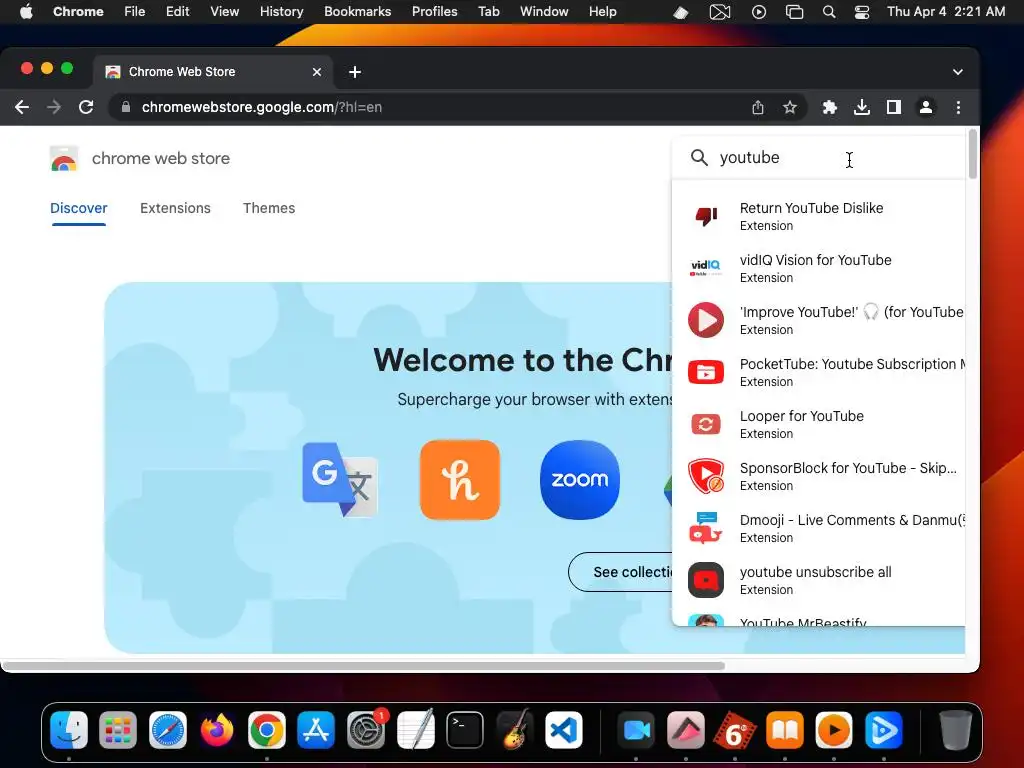
Task: Close the Chrome Web Store tab
Action: tap(317, 72)
